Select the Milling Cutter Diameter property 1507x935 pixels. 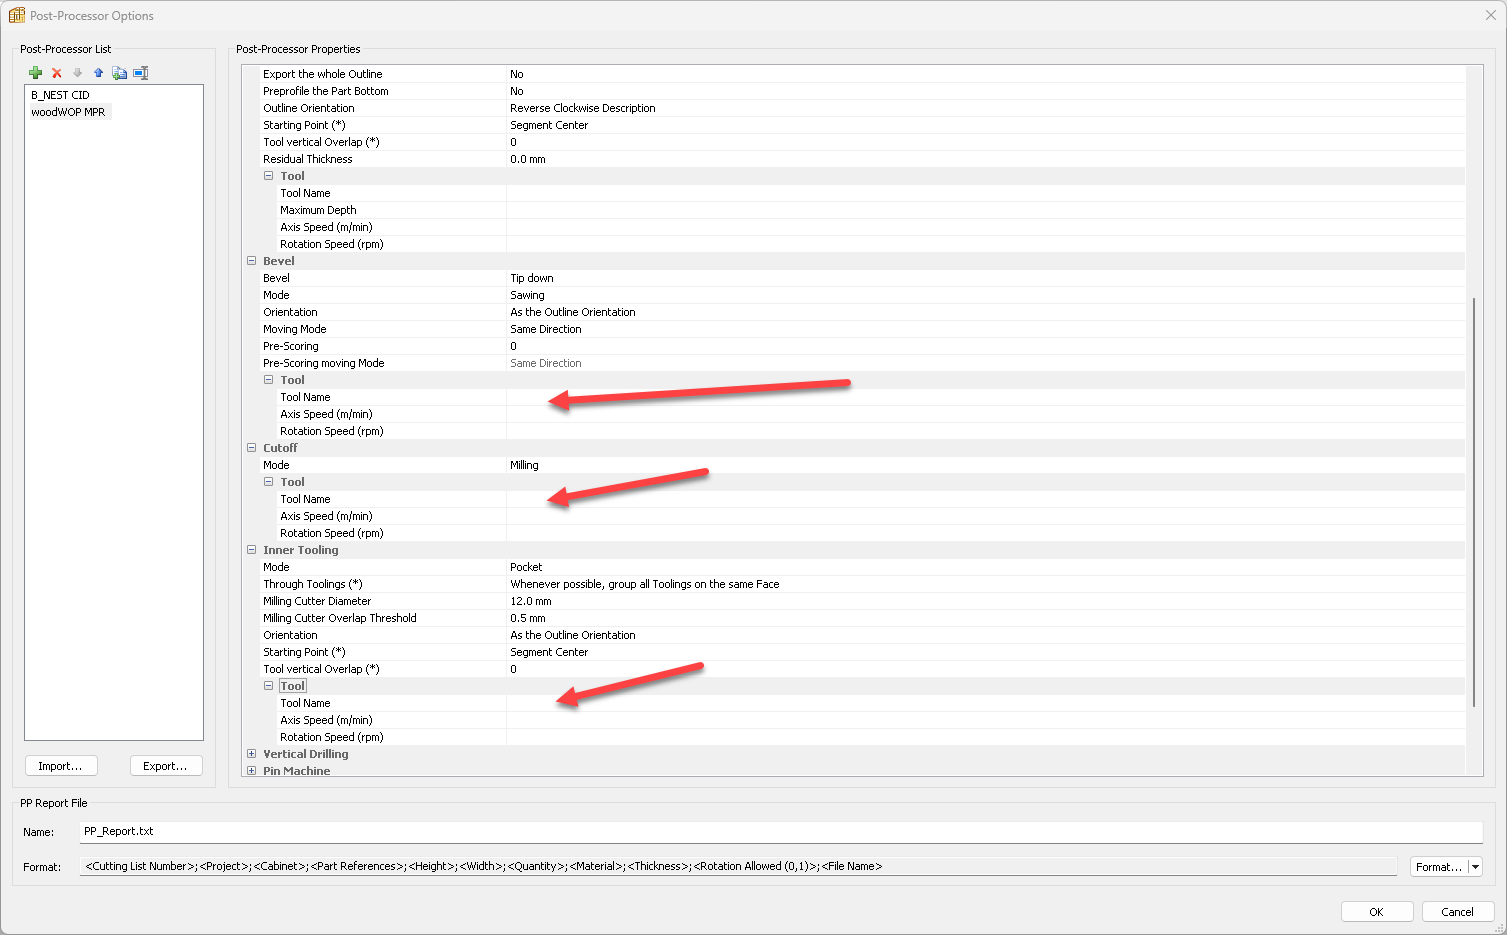(317, 601)
